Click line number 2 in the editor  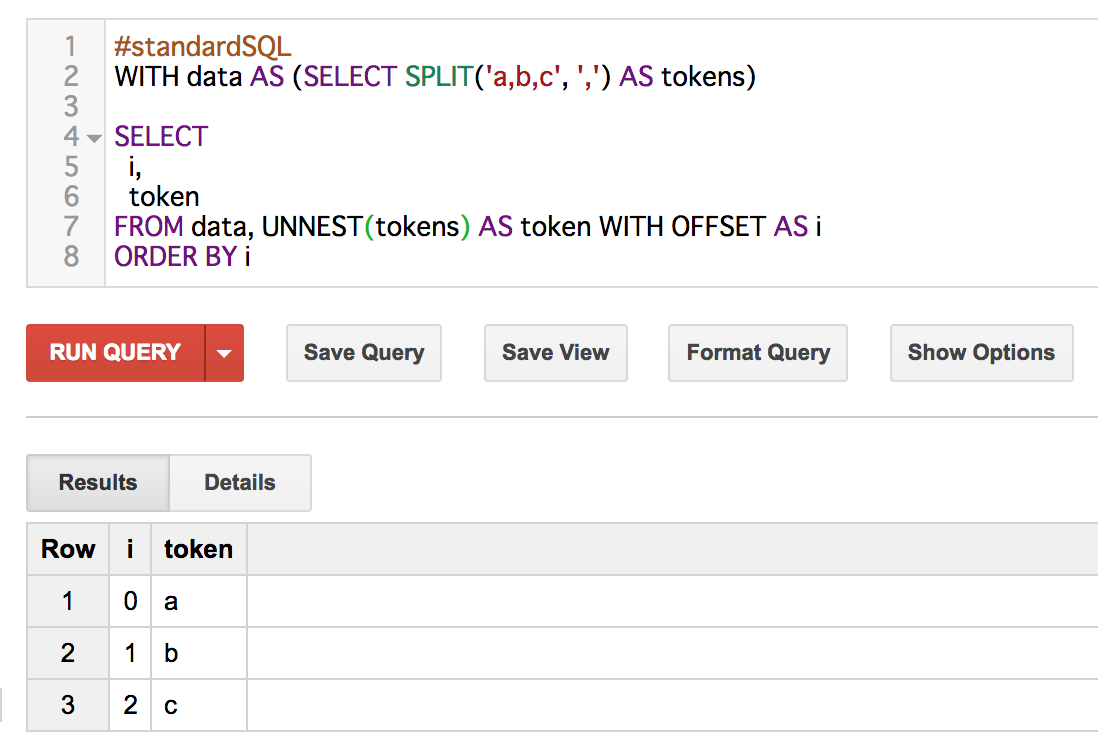click(71, 76)
